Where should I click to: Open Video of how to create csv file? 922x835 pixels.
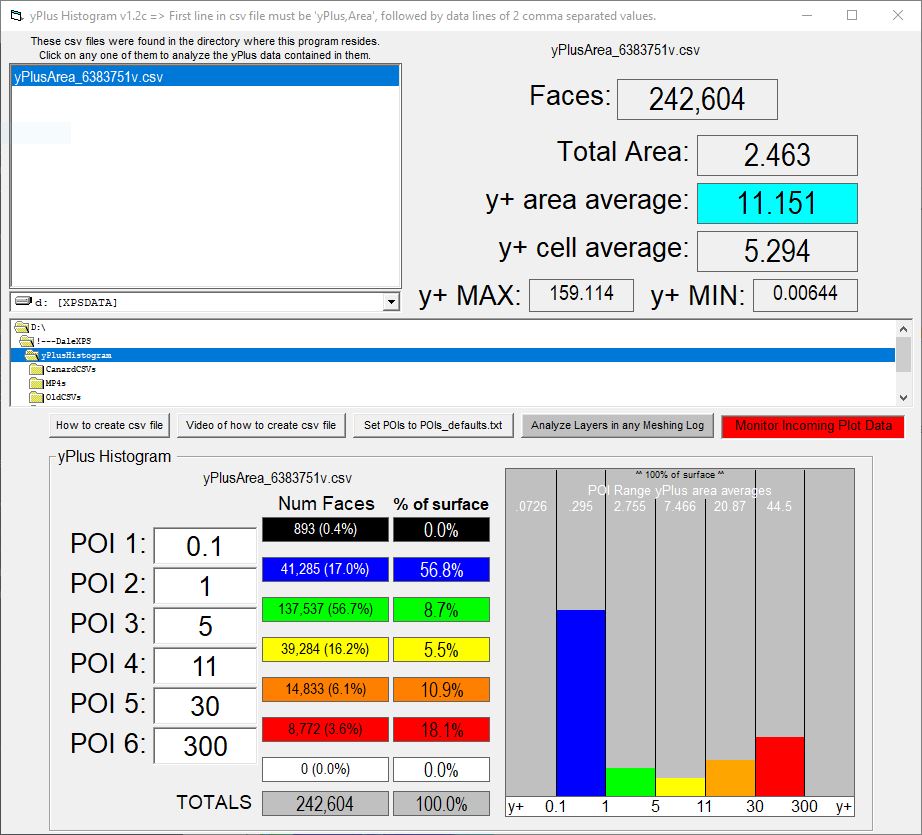pos(262,425)
